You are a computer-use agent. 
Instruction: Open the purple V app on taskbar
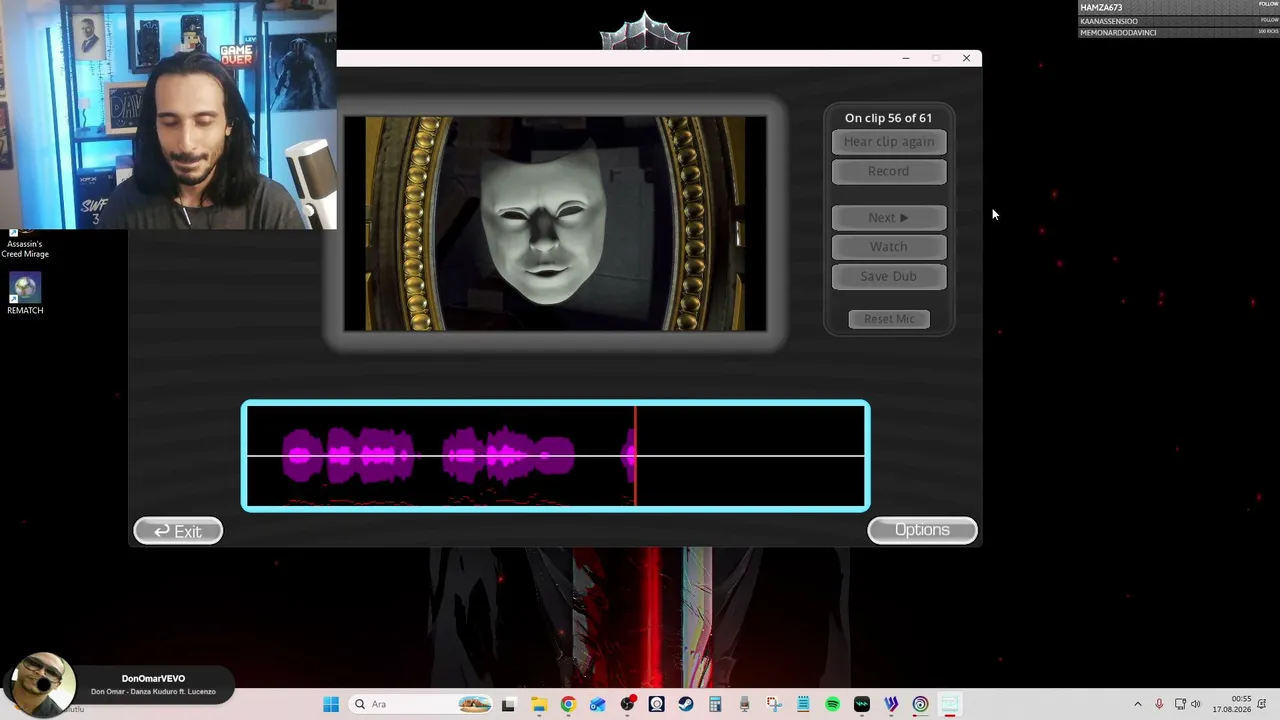[x=891, y=704]
